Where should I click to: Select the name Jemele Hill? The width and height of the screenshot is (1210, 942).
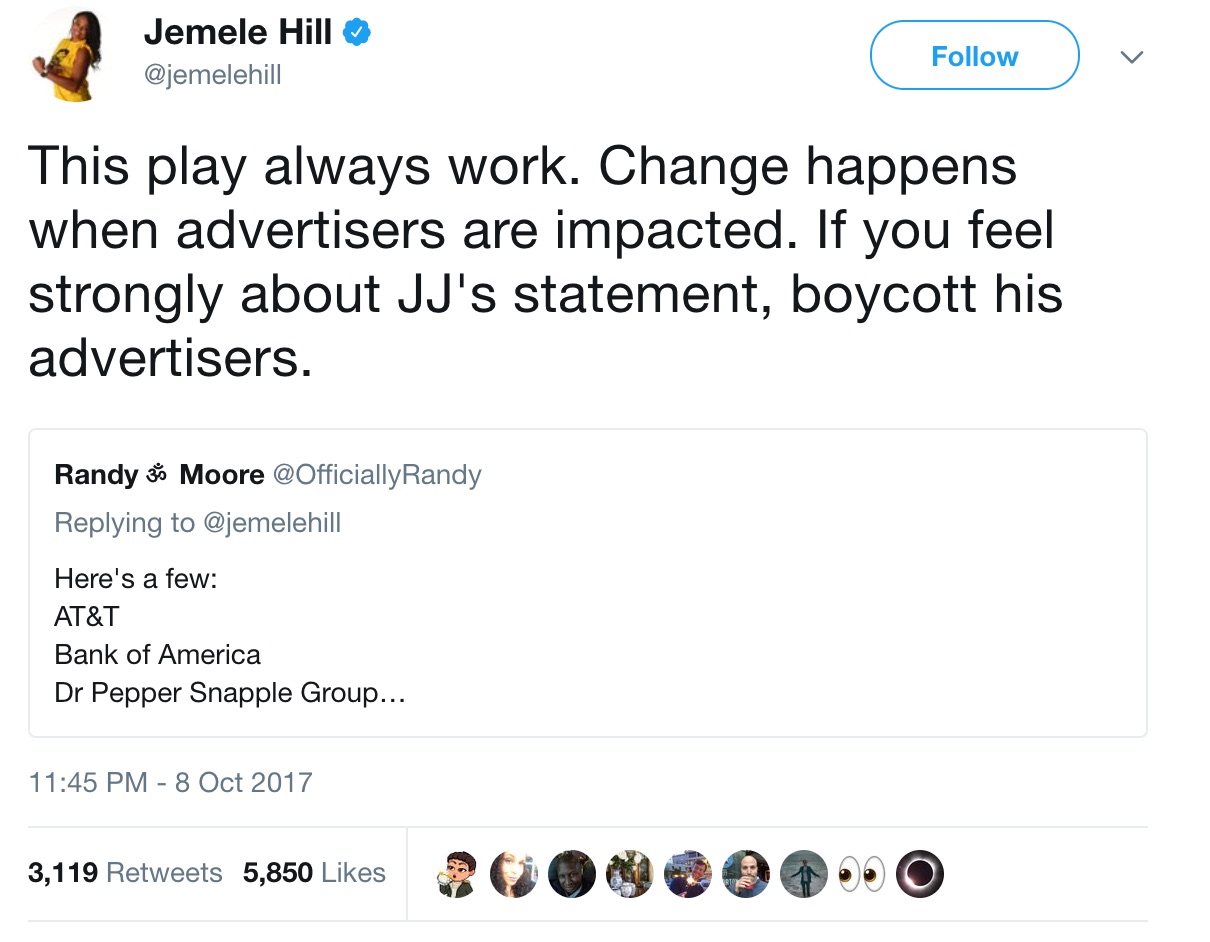point(239,31)
